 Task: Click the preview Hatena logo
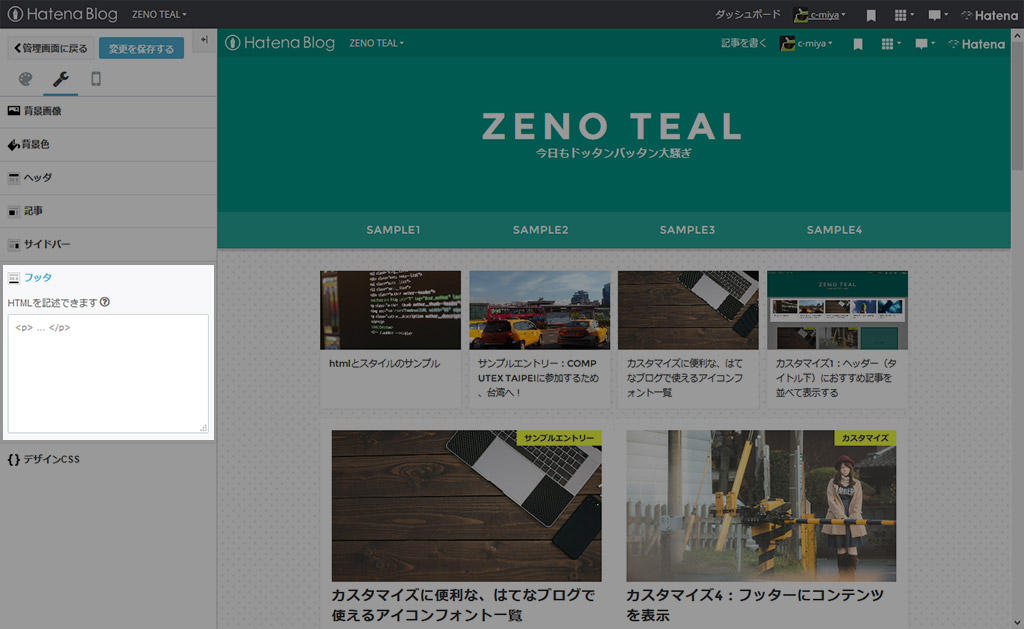[976, 44]
